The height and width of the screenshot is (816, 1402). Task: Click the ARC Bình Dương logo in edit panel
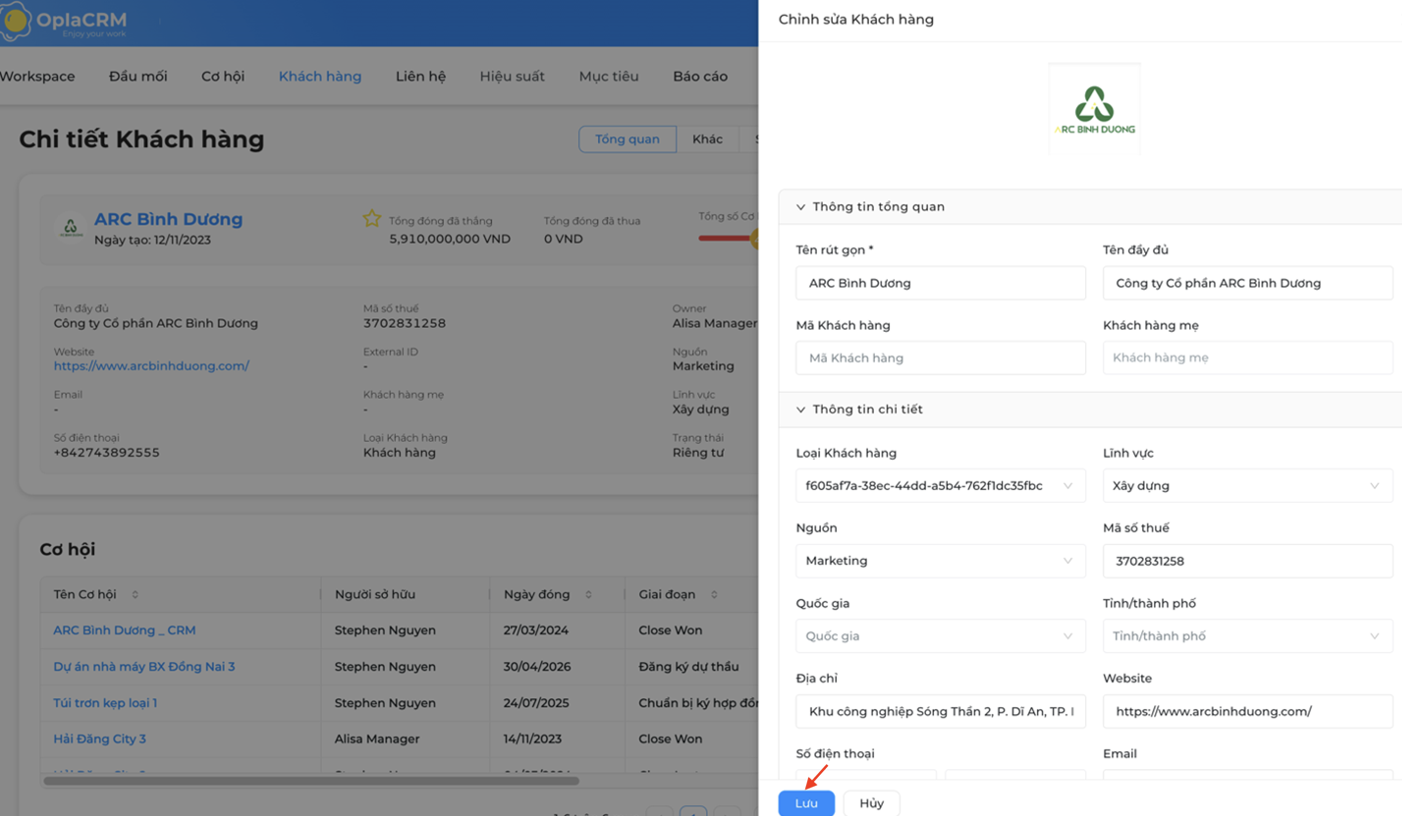coord(1094,109)
